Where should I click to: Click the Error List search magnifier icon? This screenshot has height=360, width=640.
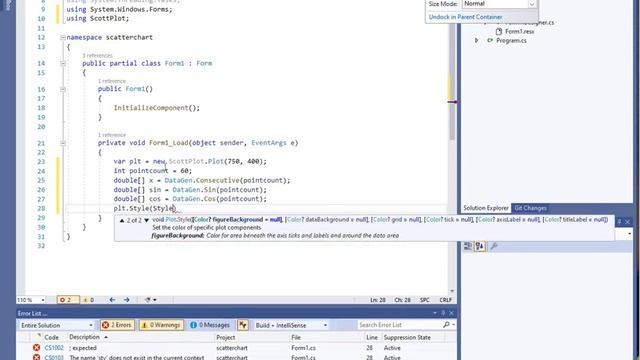(446, 325)
